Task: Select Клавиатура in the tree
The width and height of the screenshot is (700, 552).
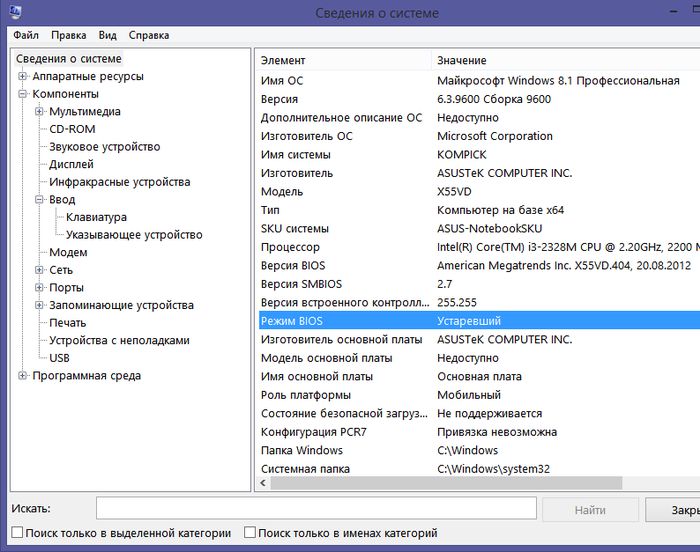Action: [x=96, y=217]
